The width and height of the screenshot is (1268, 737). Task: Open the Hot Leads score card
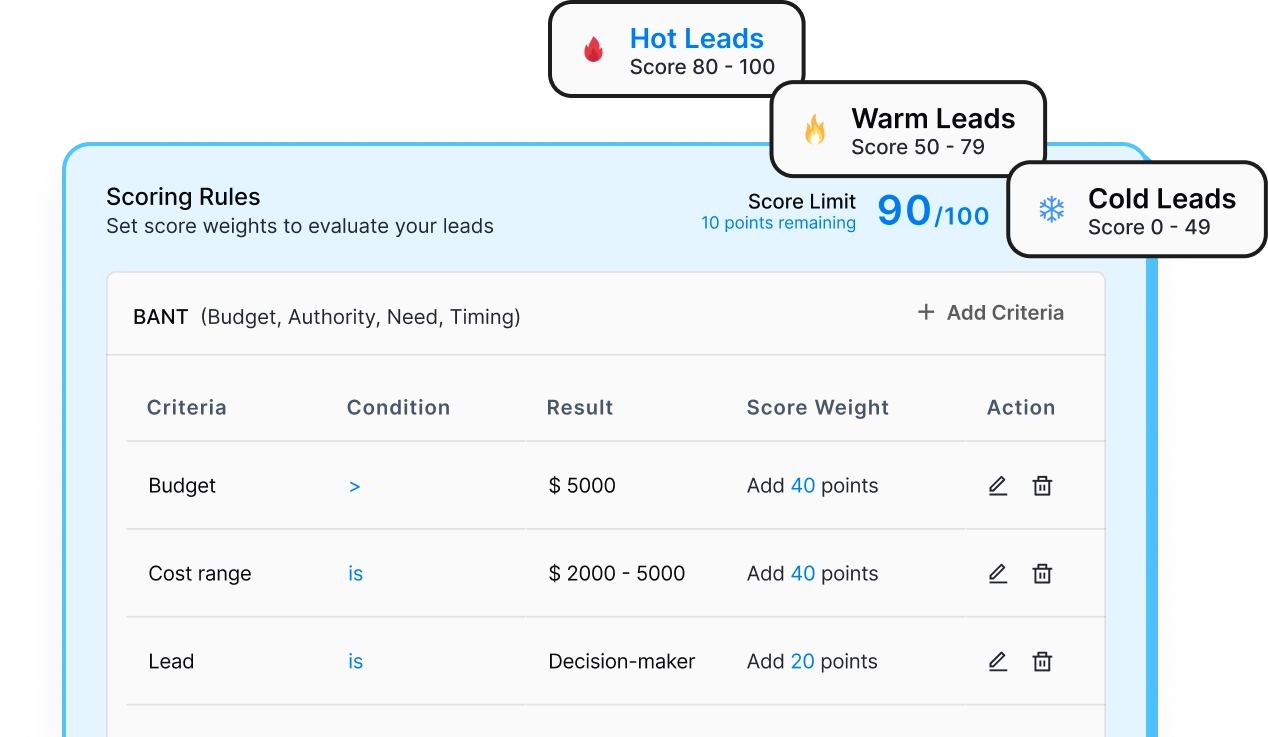tap(677, 50)
